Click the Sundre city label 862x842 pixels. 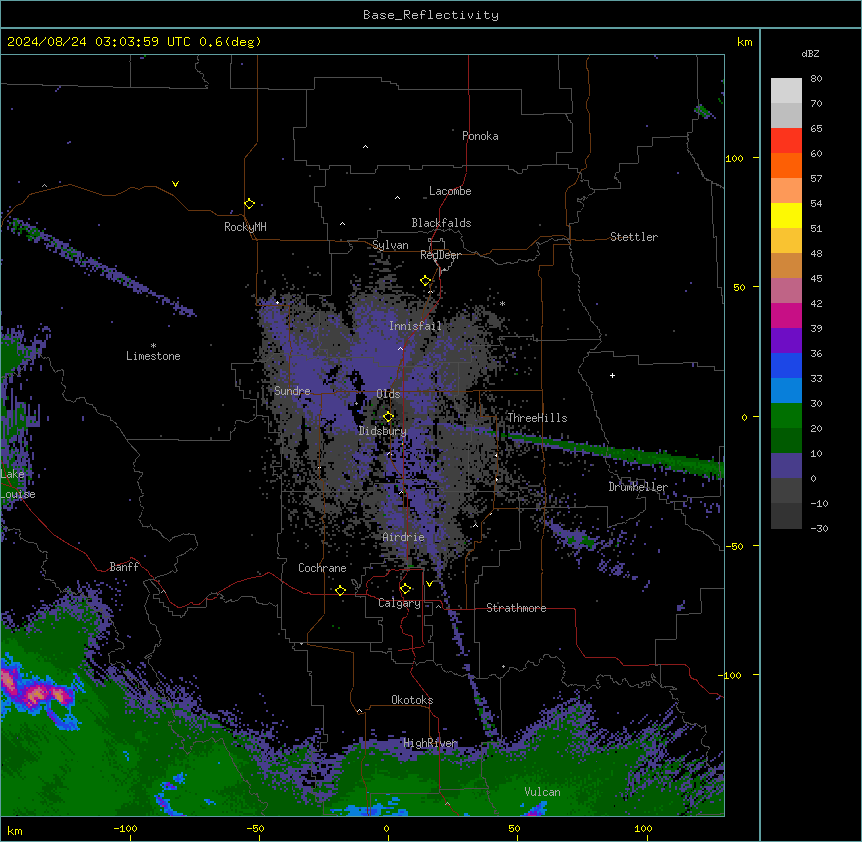point(292,391)
